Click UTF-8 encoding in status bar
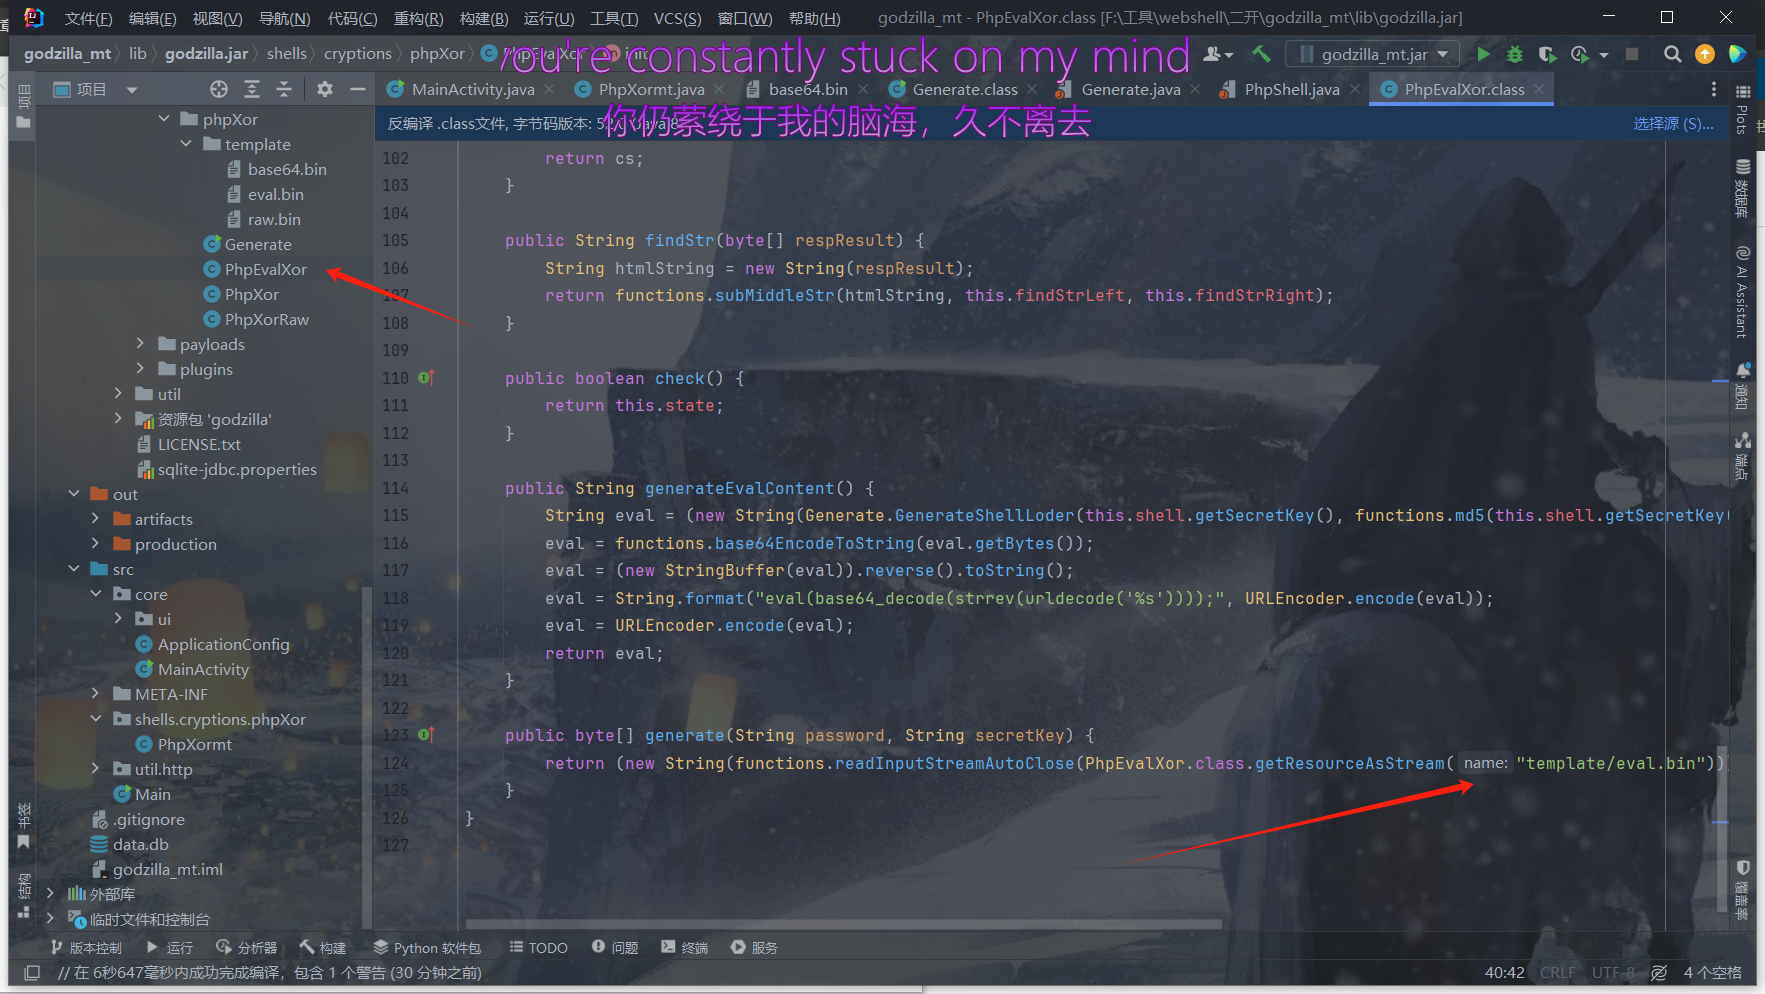The width and height of the screenshot is (1765, 994). click(1612, 972)
